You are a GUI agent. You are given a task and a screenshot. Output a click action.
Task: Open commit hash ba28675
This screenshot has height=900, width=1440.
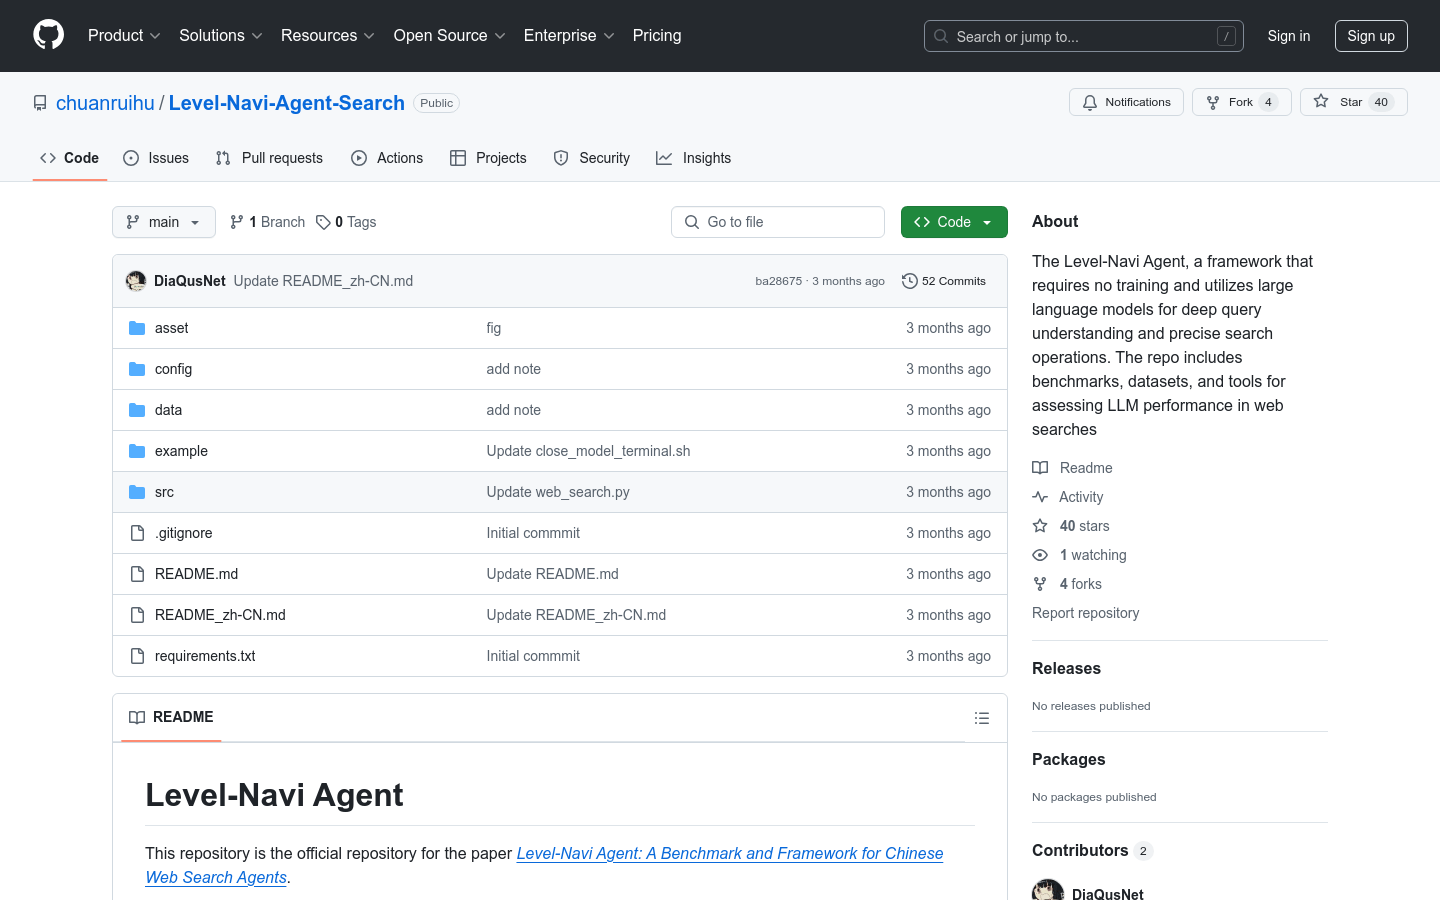778,281
